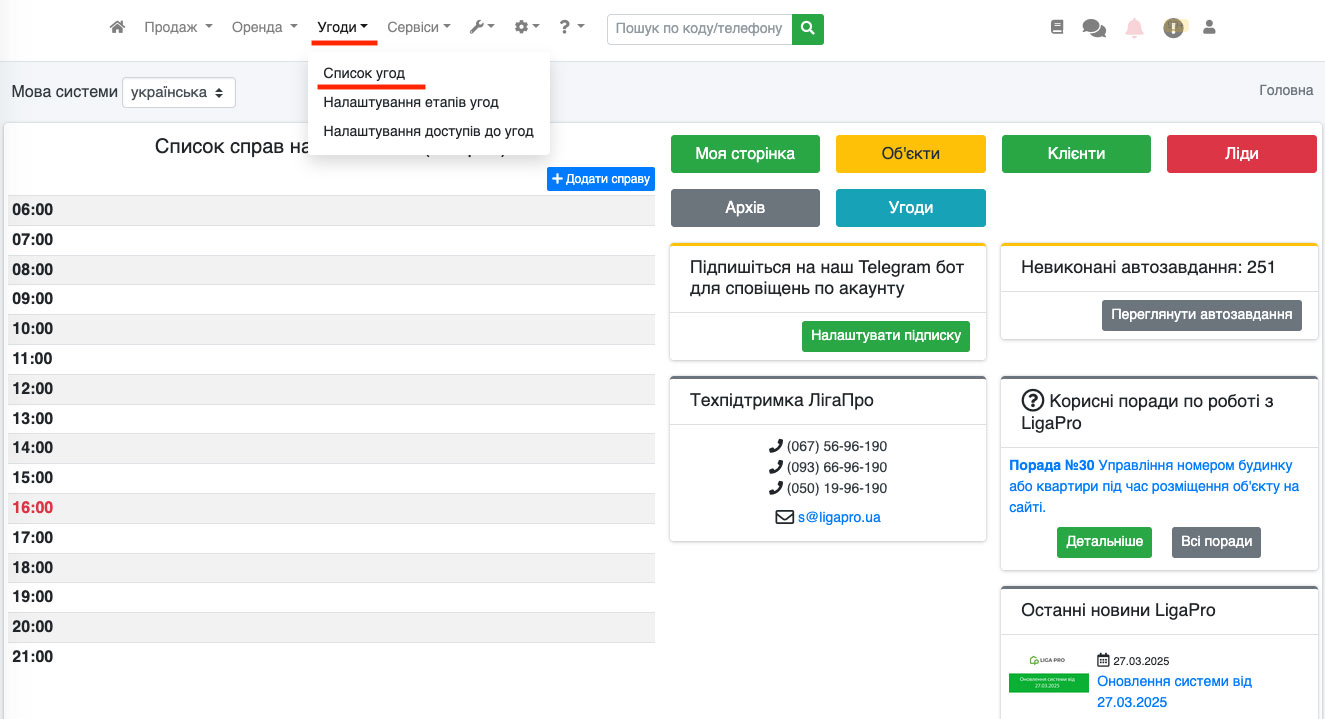Click the 'Додати справу' button

point(600,179)
